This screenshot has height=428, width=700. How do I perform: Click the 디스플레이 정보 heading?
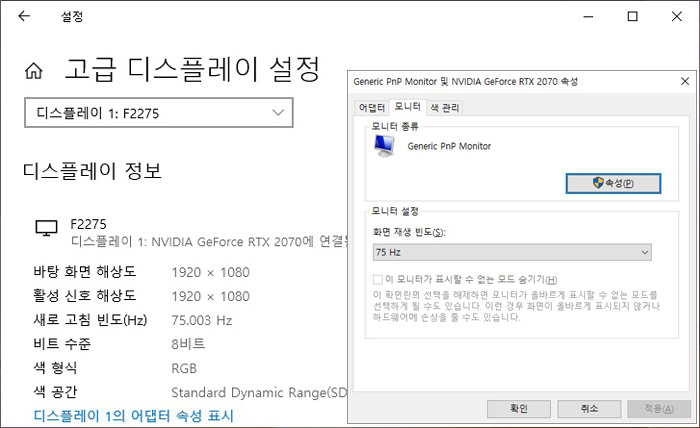(92, 171)
